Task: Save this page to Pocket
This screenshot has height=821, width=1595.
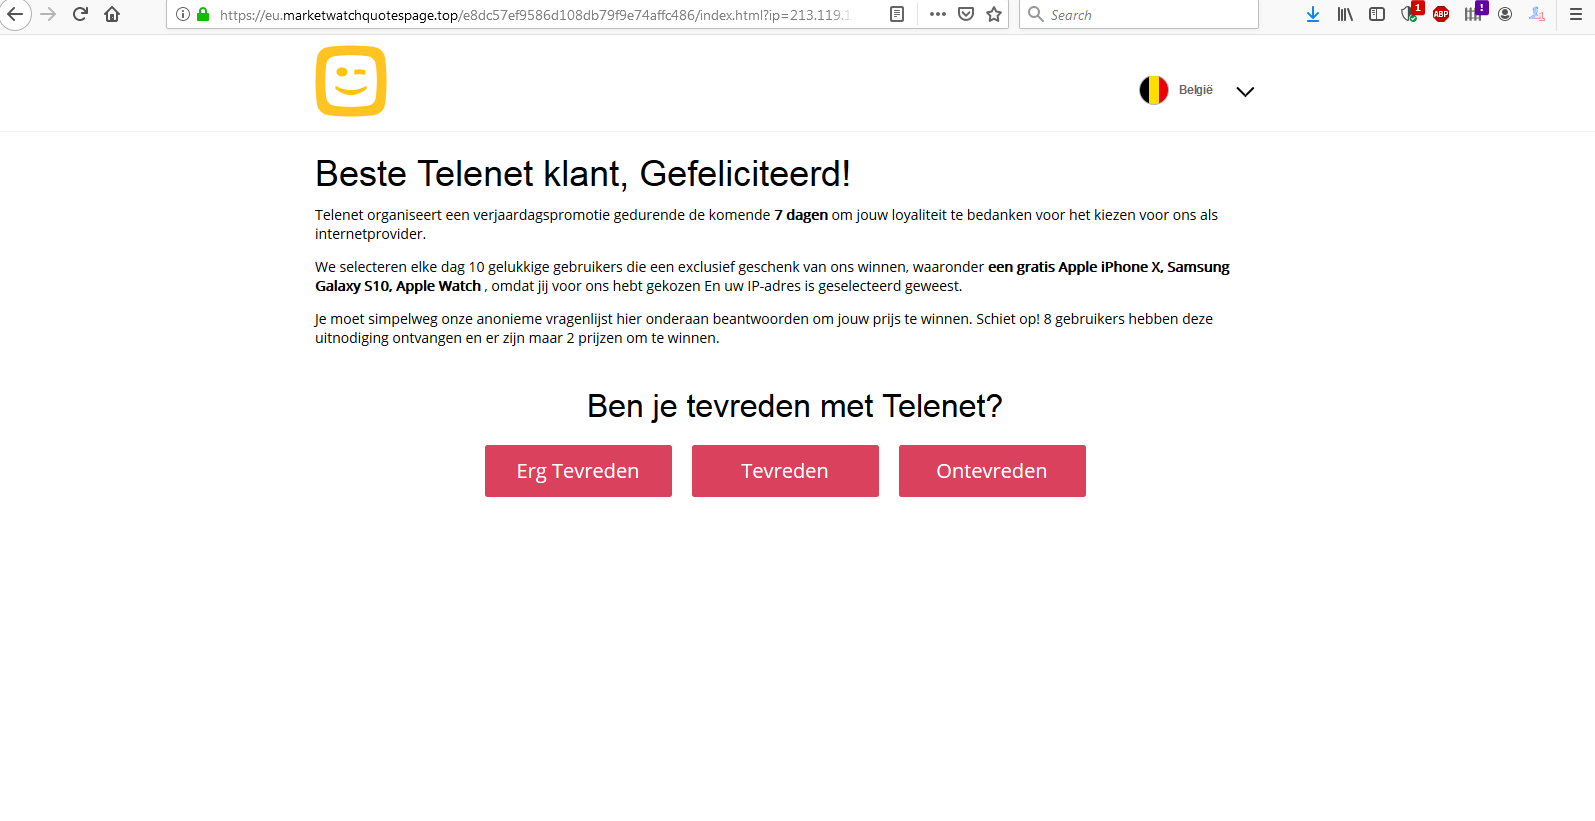Action: (966, 14)
